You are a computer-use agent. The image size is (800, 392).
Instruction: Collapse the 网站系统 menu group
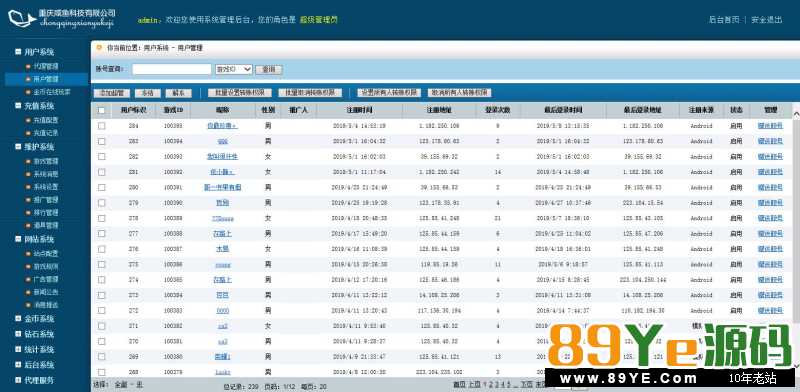pos(18,239)
